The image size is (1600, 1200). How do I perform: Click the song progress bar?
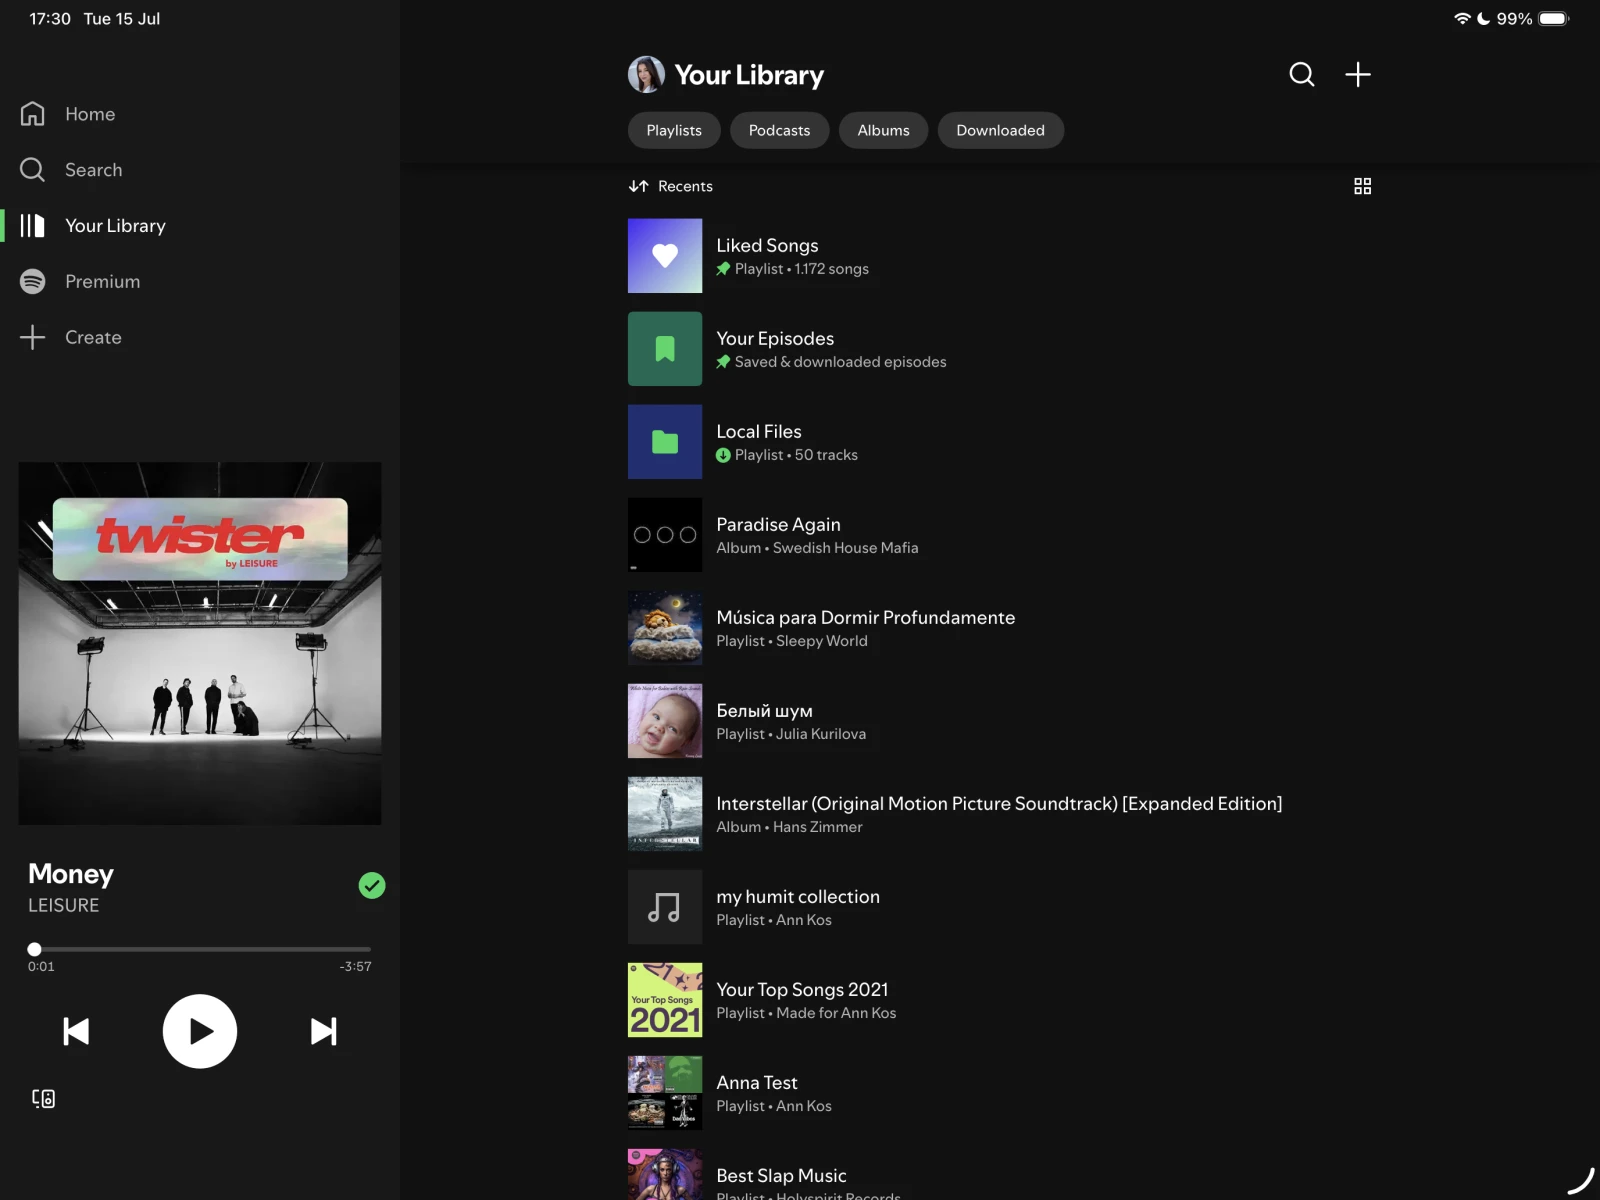(x=200, y=949)
